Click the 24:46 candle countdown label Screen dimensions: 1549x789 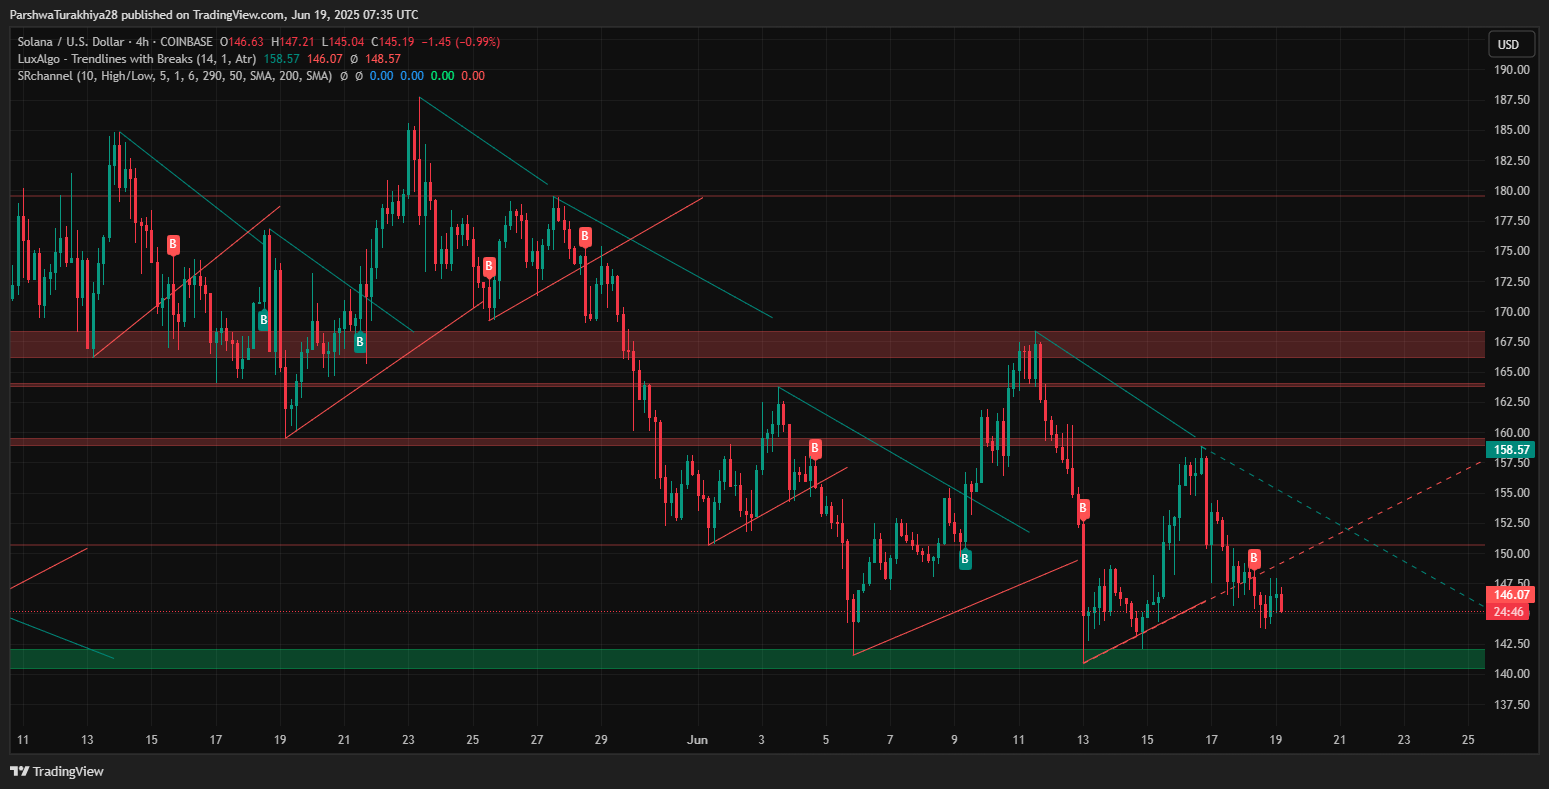[x=1509, y=611]
